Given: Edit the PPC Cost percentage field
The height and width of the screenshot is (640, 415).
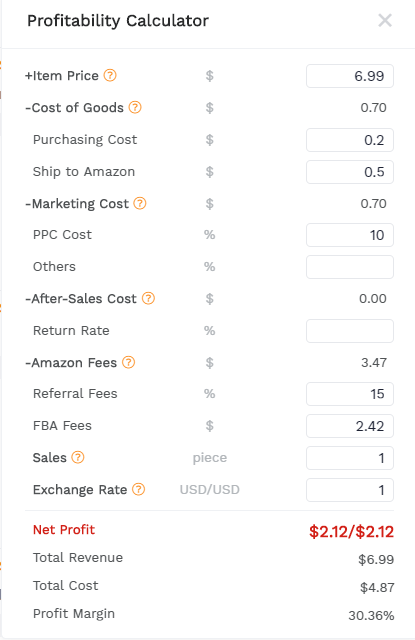Looking at the screenshot, I should tap(350, 235).
